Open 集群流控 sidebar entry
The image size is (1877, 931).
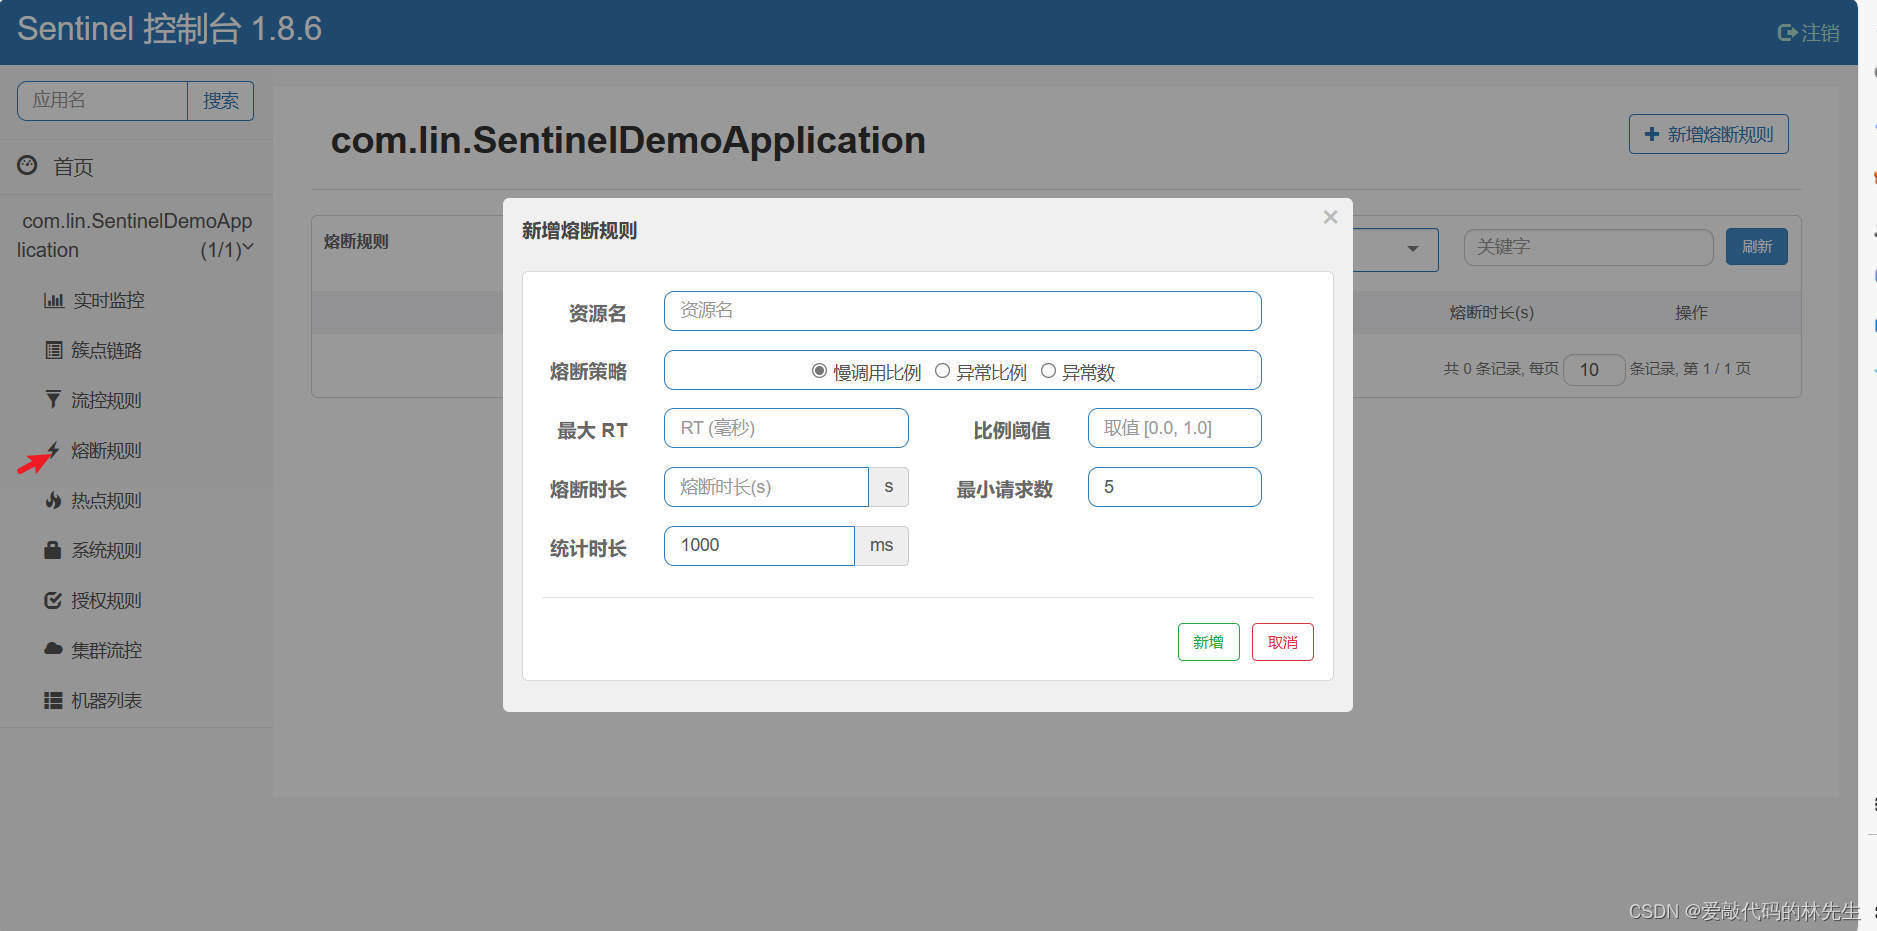pos(107,650)
